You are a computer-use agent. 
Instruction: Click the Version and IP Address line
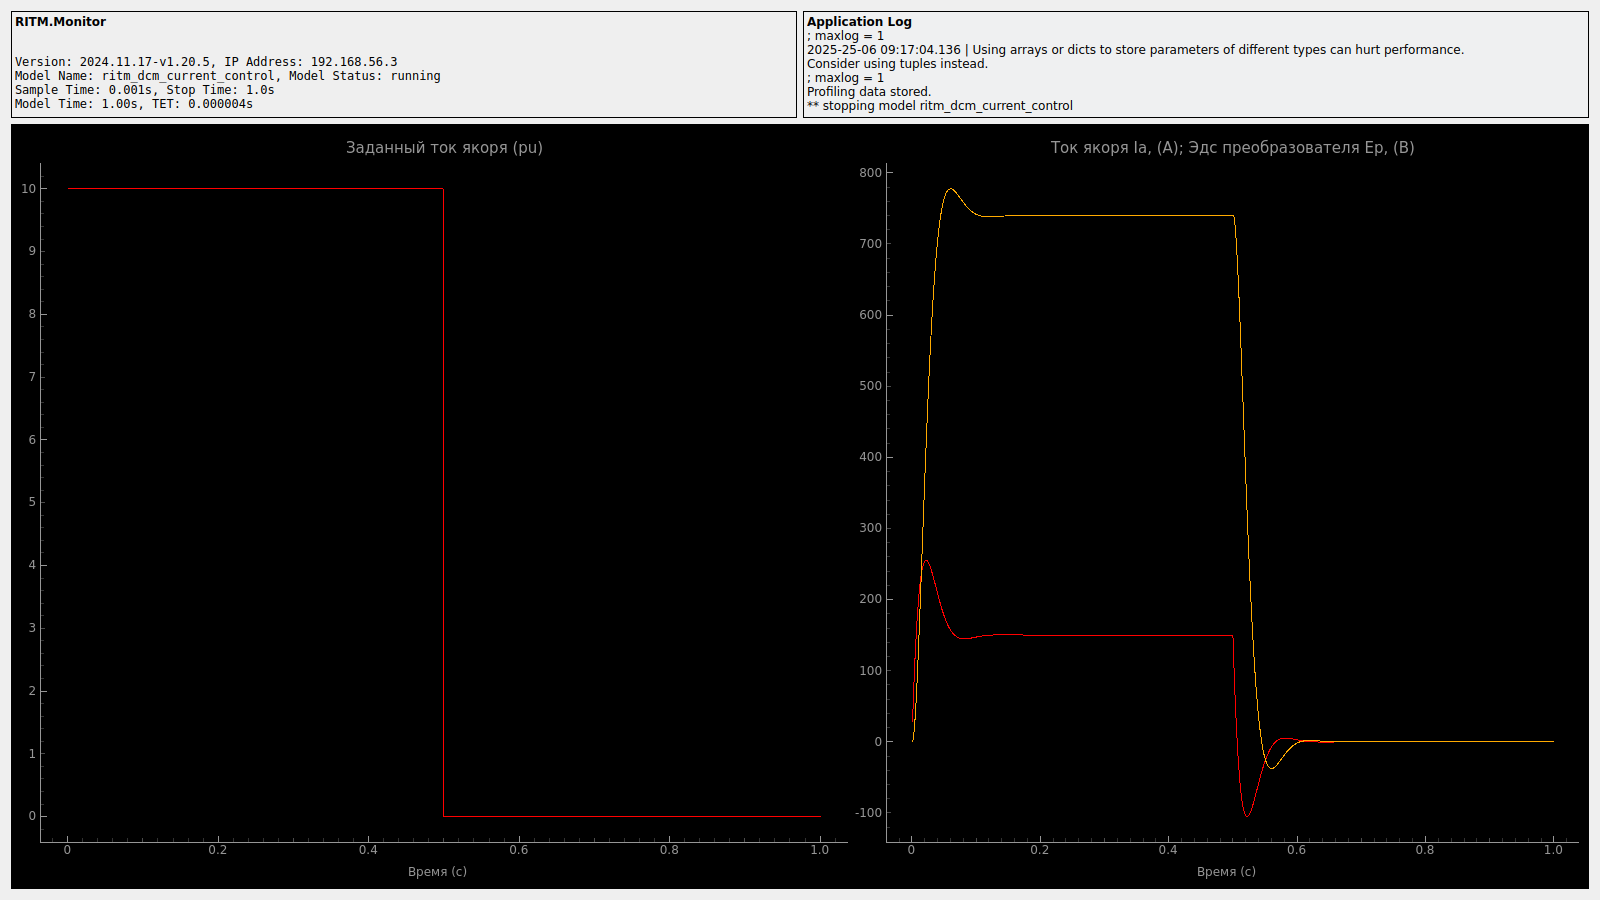point(206,62)
